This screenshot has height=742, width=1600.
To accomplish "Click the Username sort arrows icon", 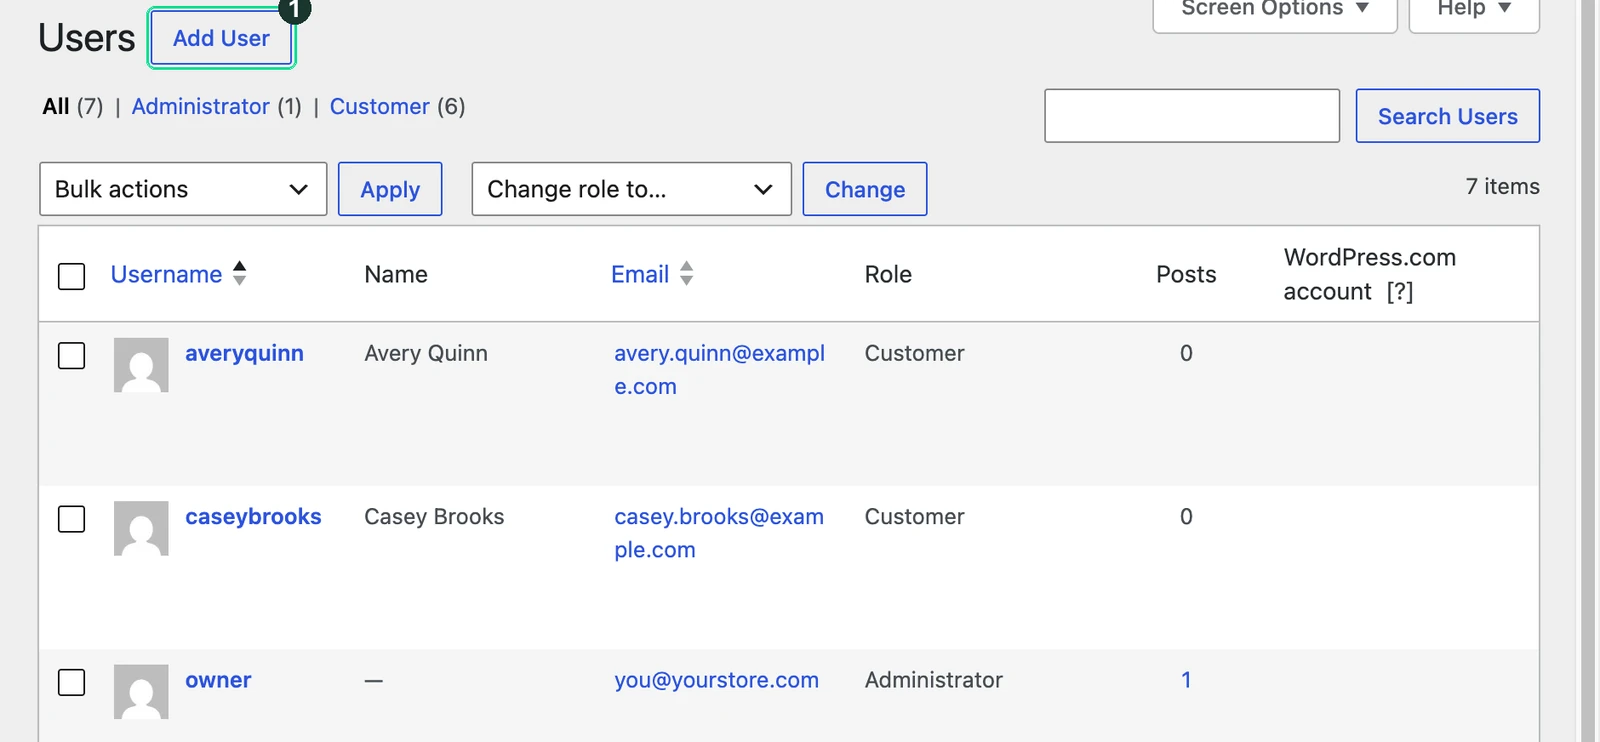I will [x=240, y=273].
